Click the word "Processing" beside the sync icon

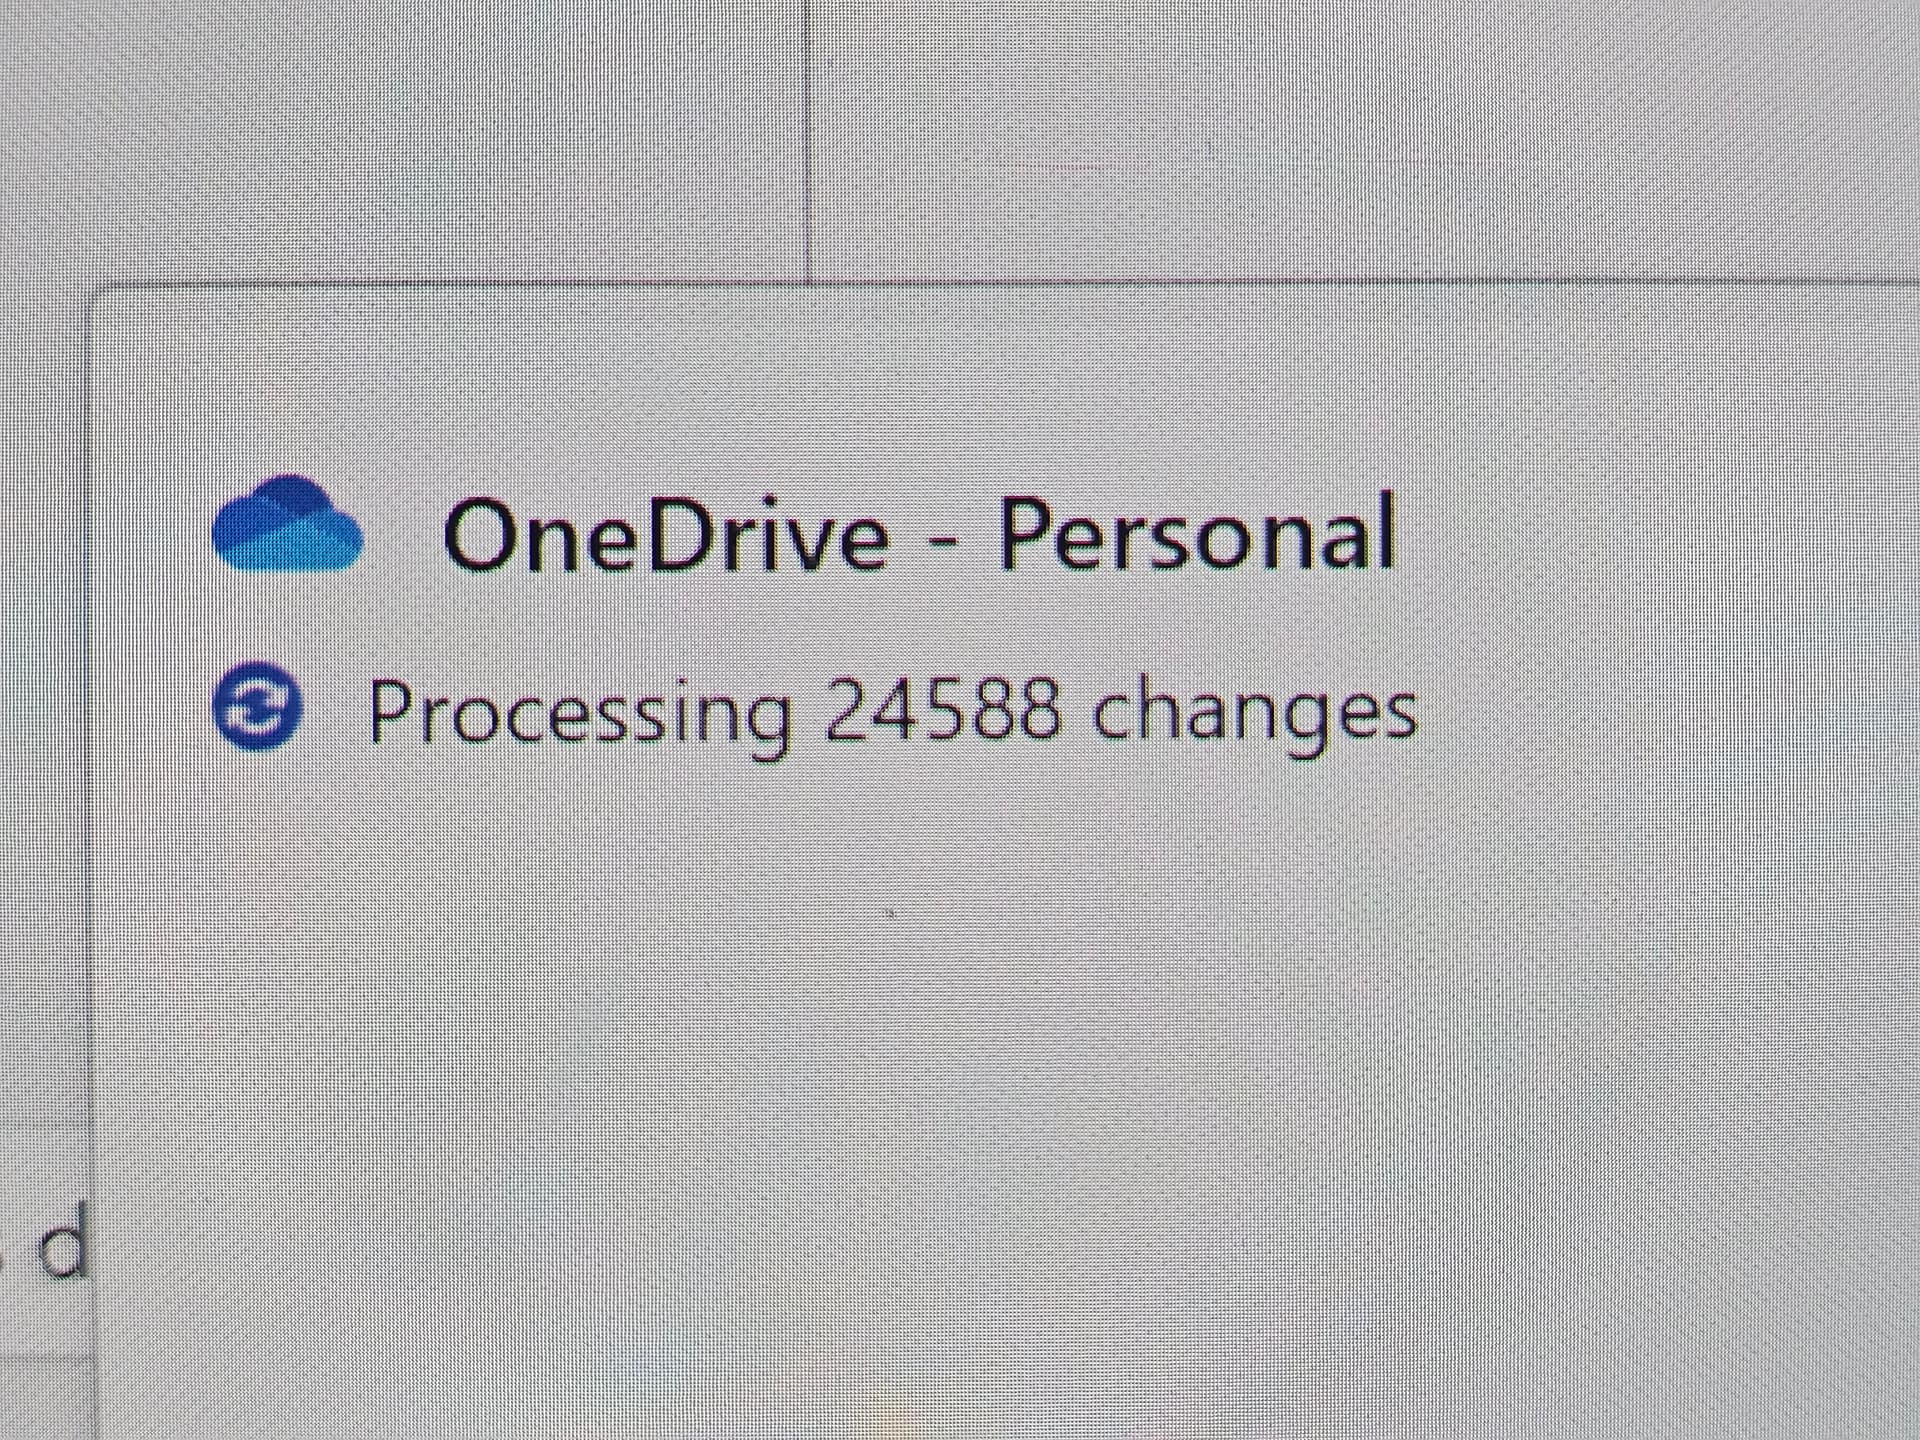point(579,713)
